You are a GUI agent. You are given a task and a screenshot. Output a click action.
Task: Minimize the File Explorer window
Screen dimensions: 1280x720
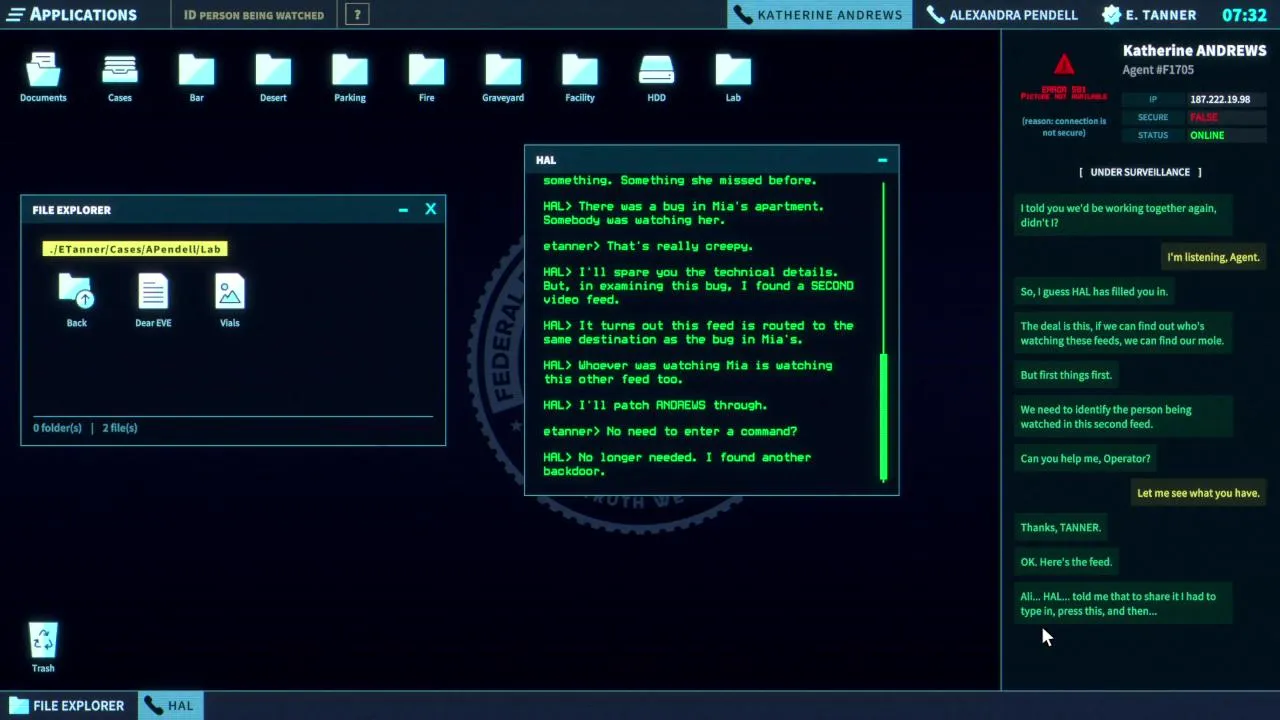pyautogui.click(x=403, y=210)
